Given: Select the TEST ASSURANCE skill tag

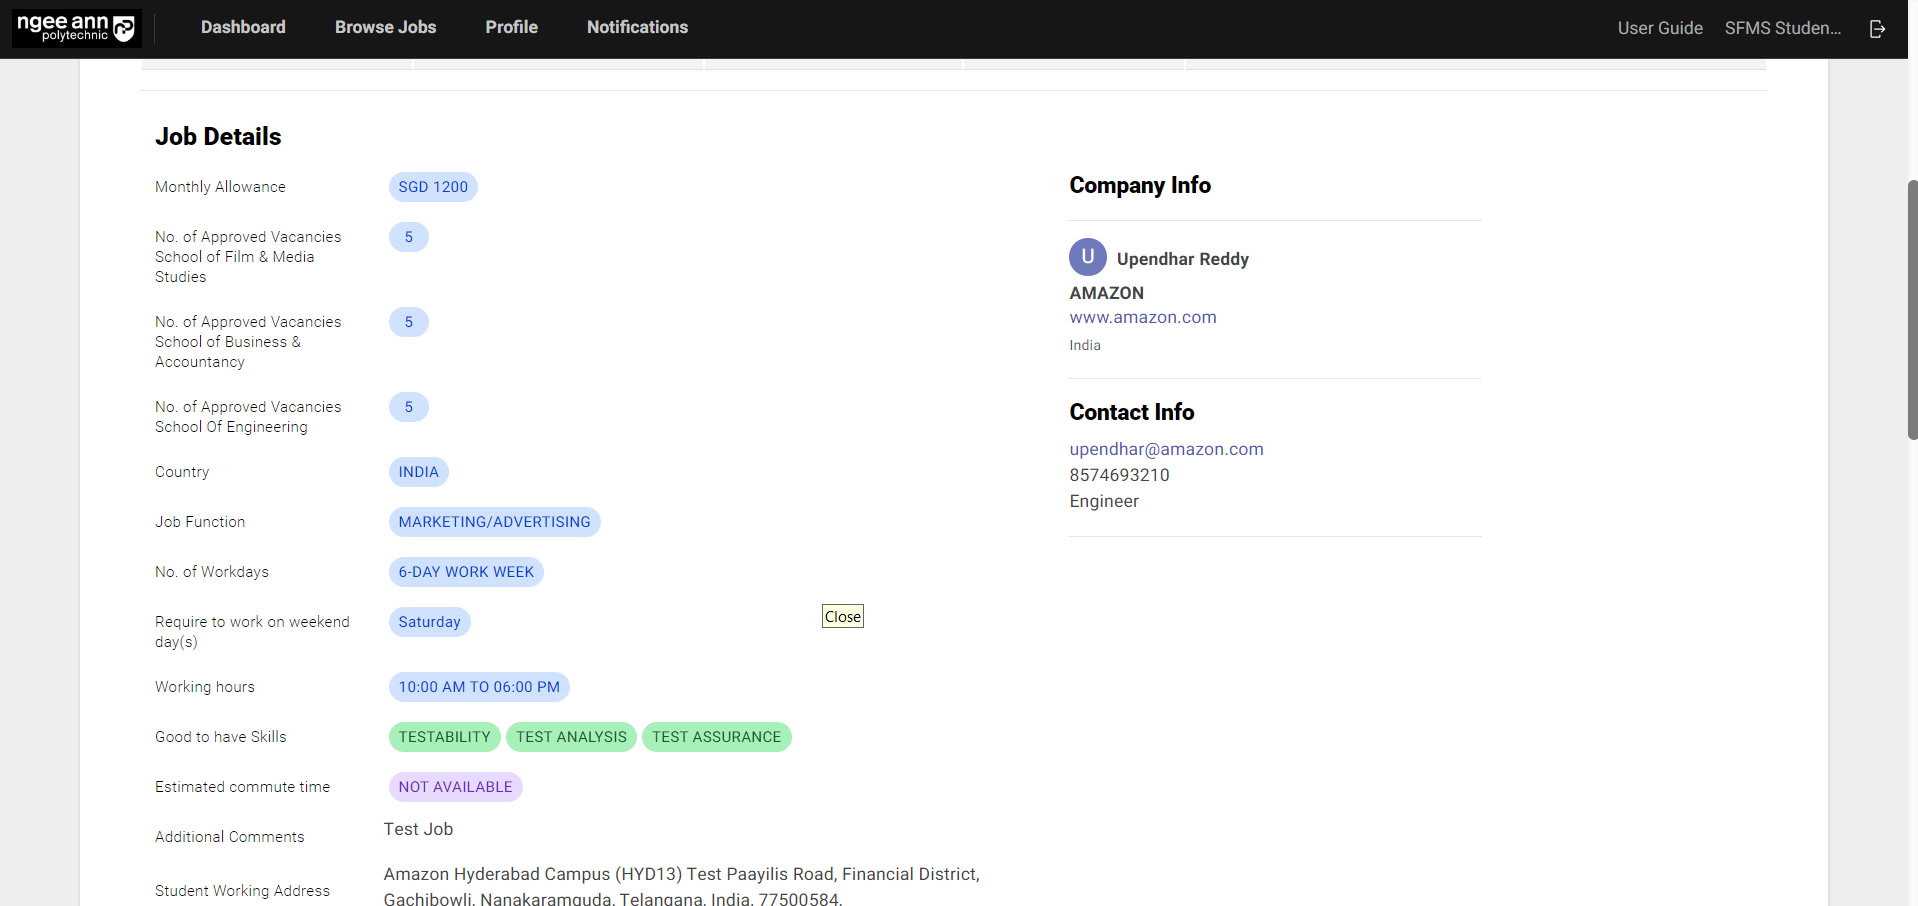Looking at the screenshot, I should pyautogui.click(x=716, y=737).
